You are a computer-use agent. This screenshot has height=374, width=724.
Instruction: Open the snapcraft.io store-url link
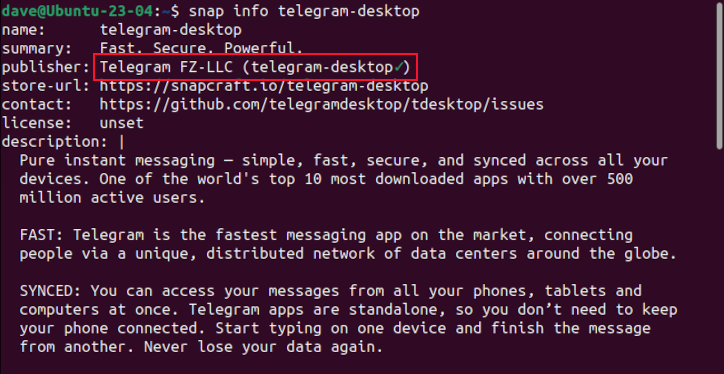(264, 86)
